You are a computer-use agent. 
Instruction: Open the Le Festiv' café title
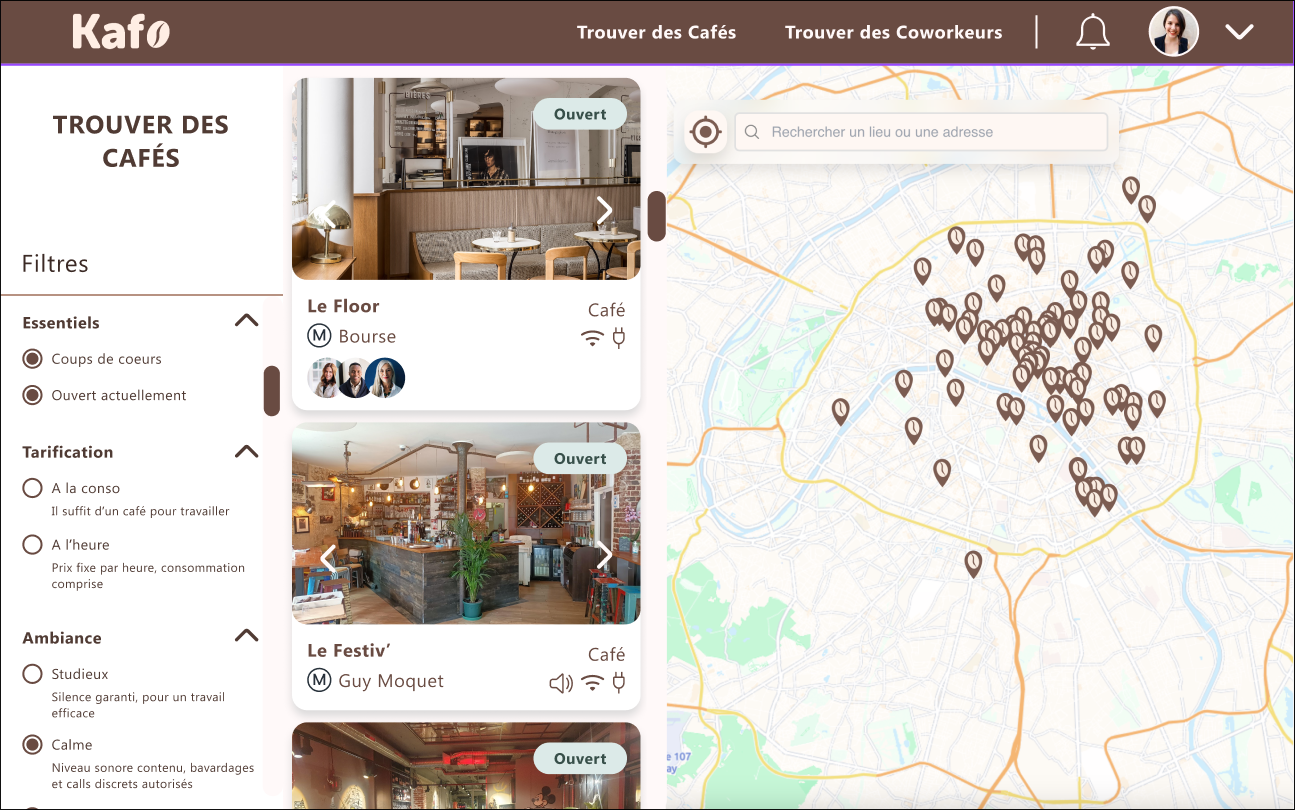[x=347, y=650]
